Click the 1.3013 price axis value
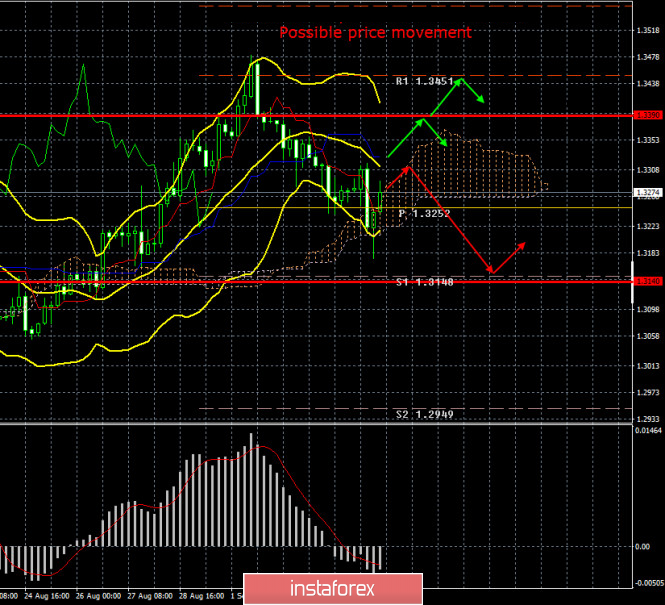This screenshot has width=665, height=605. click(x=648, y=366)
